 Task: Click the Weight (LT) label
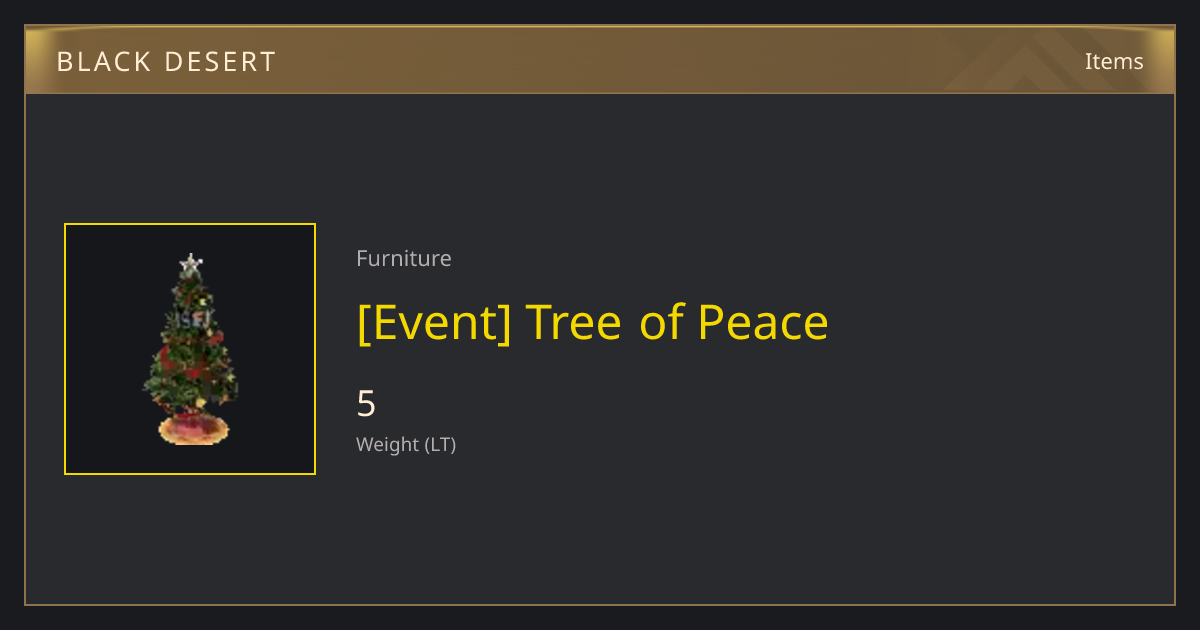[406, 444]
